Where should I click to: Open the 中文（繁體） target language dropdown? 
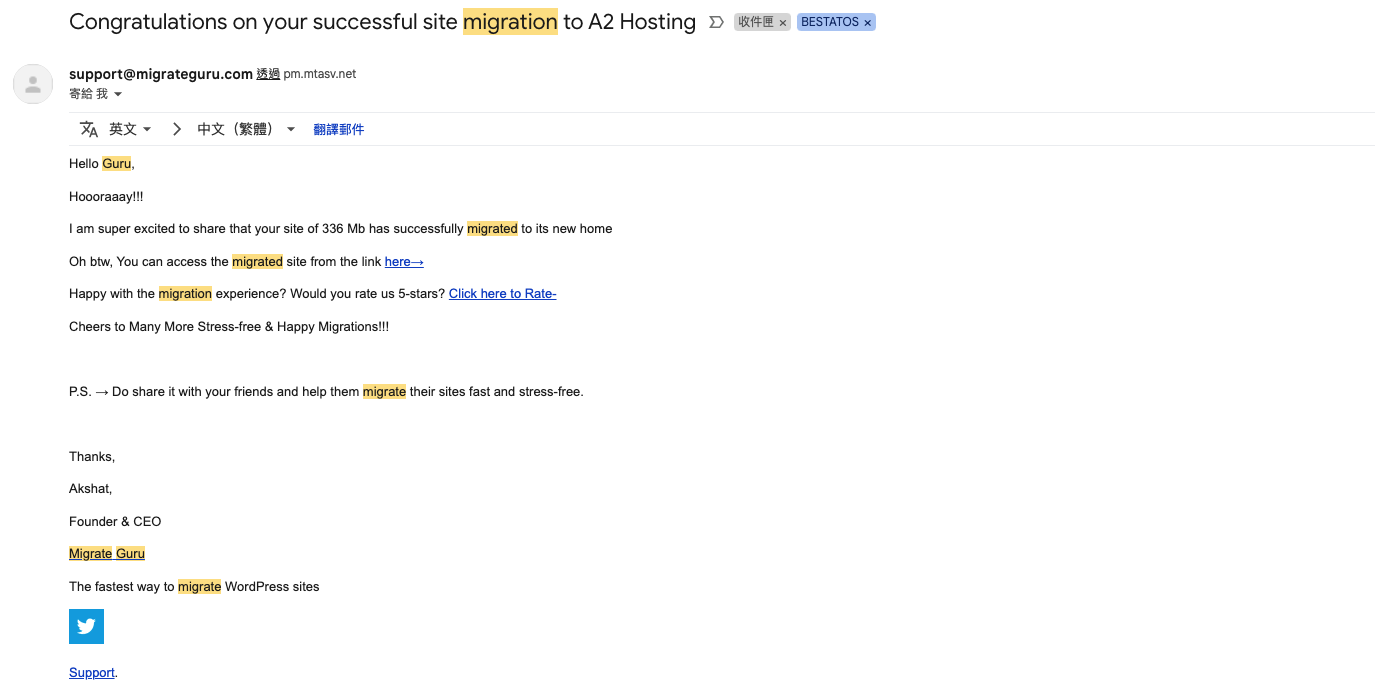pos(246,129)
